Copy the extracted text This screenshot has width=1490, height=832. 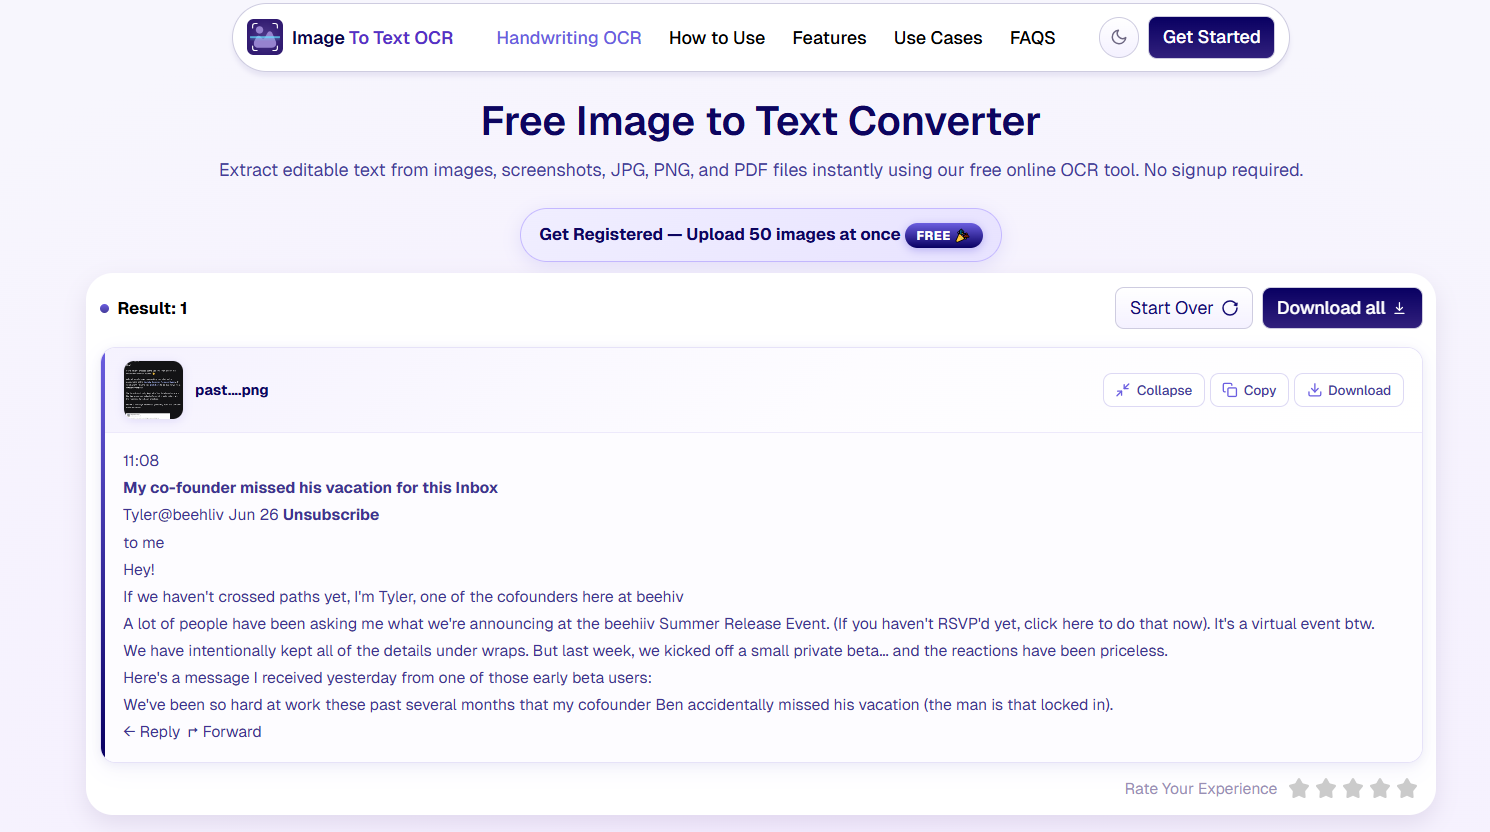[x=1249, y=390]
